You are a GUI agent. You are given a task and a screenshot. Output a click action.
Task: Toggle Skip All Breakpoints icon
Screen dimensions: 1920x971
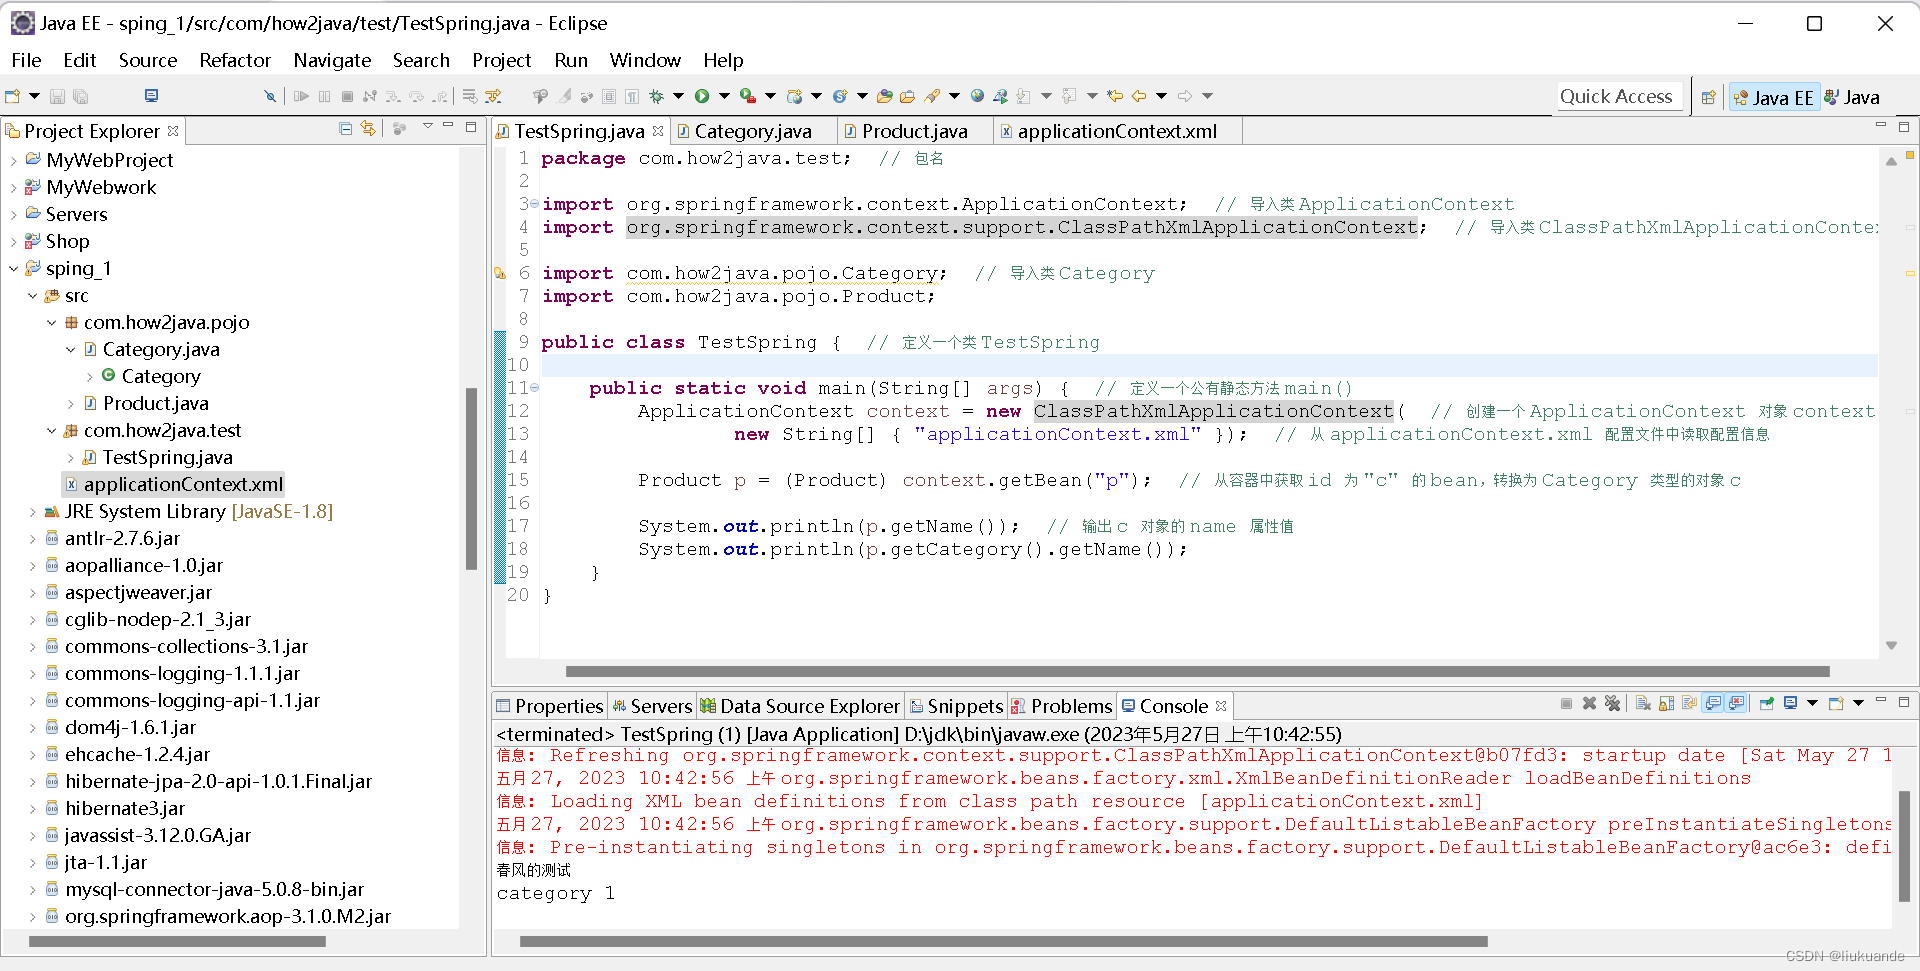(269, 96)
